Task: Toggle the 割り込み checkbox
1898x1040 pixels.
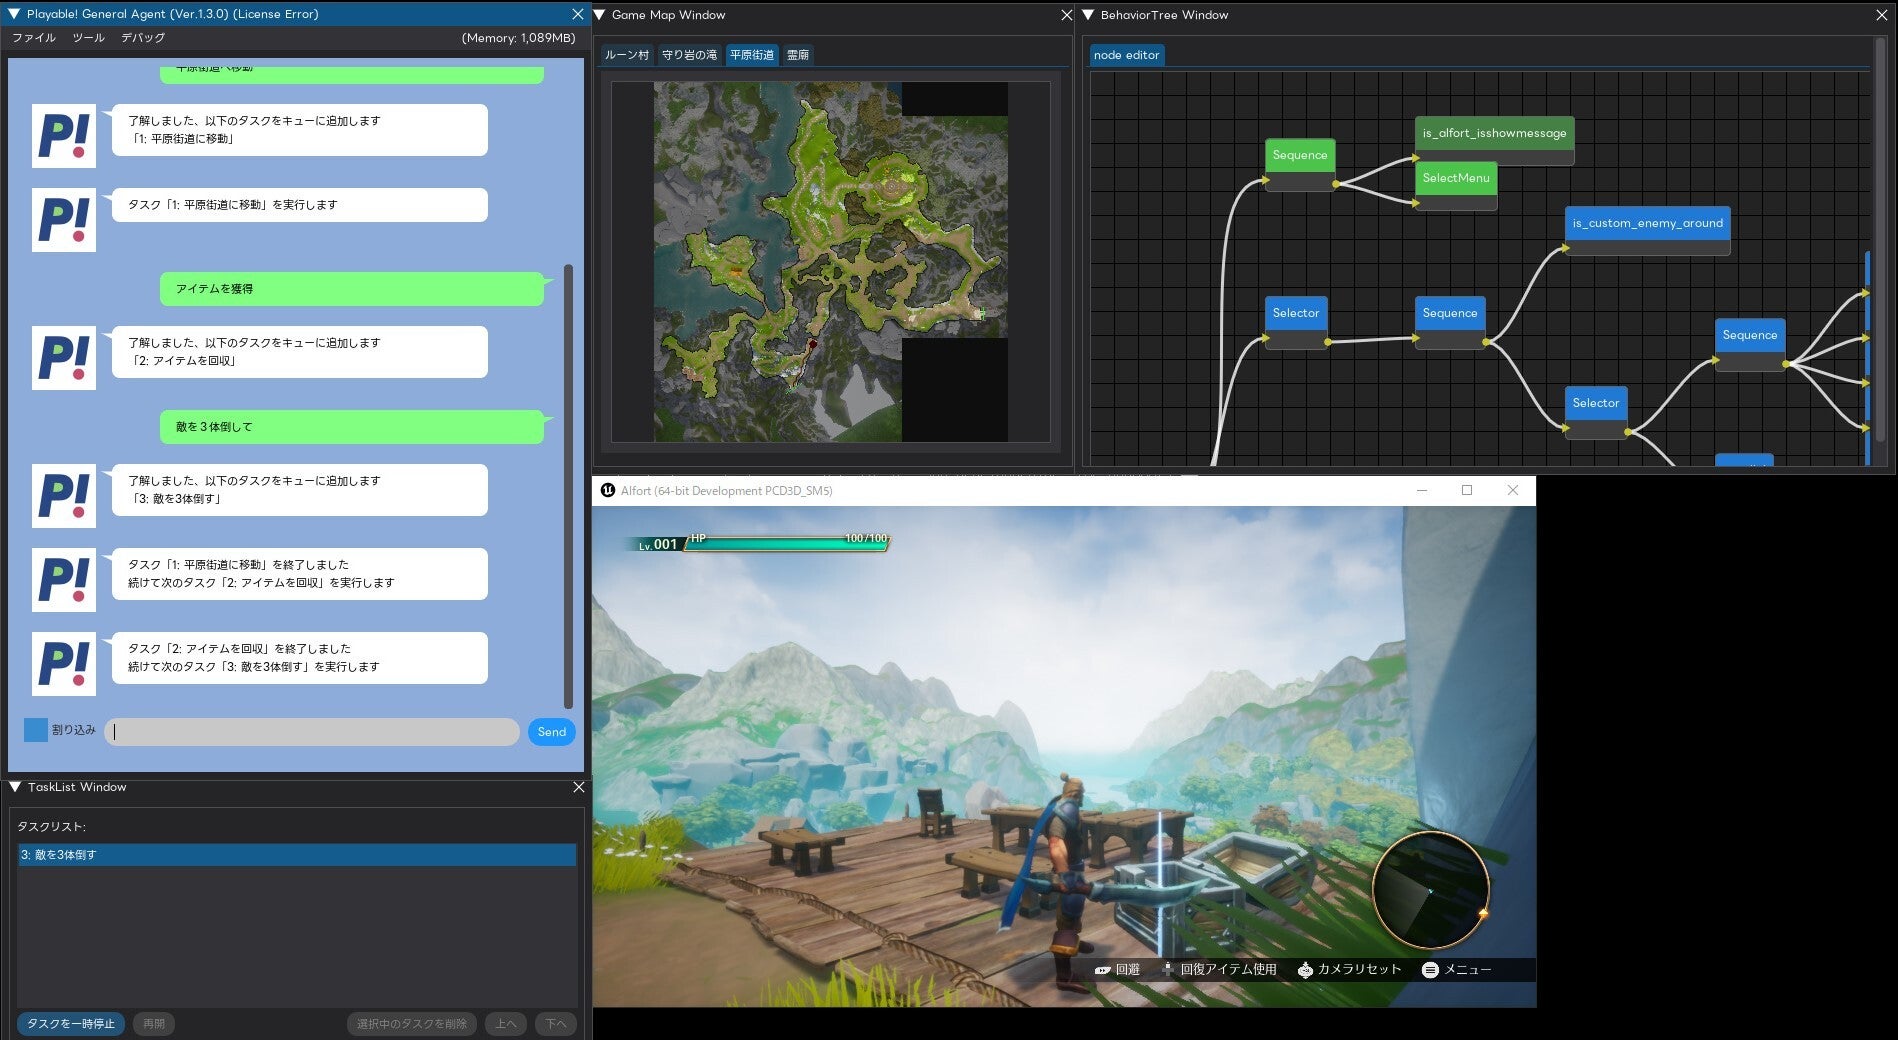Action: click(x=36, y=730)
